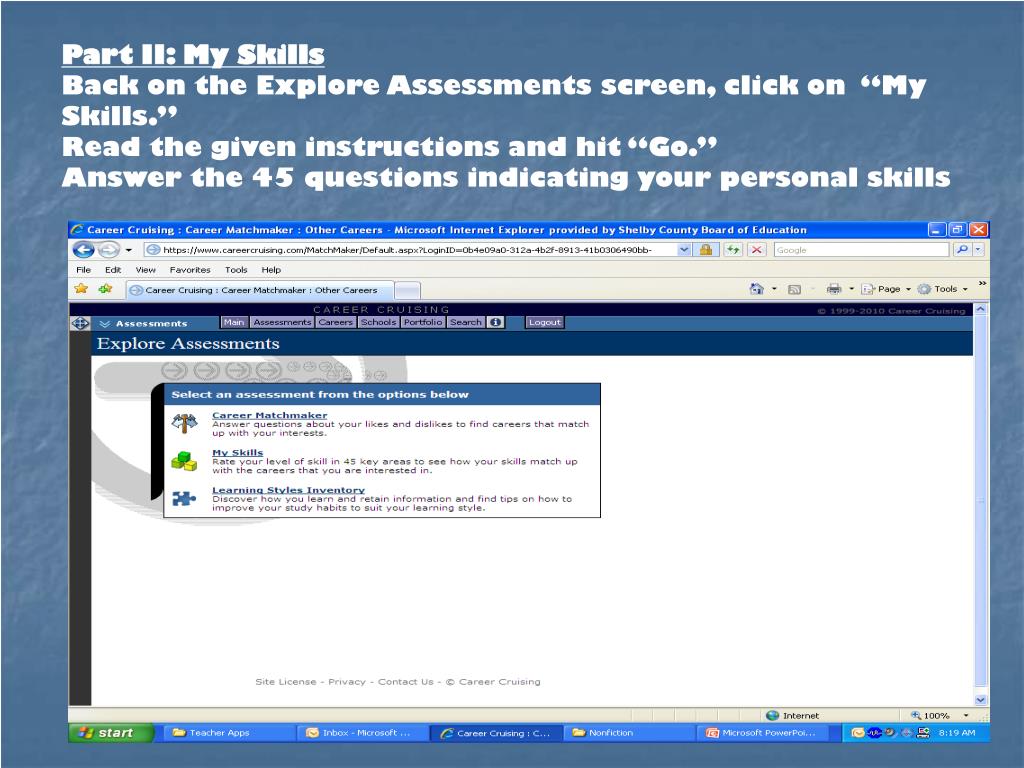Click the browser Back arrow button
Viewport: 1024px width, 768px height.
point(84,249)
